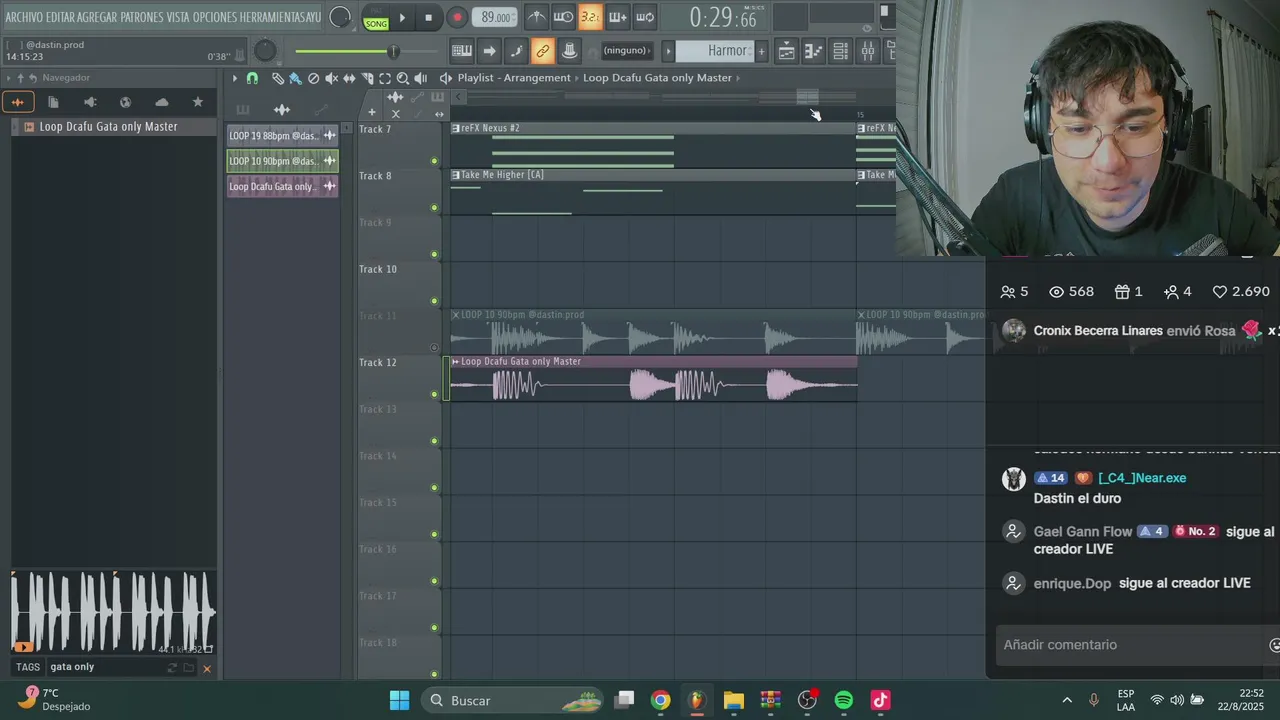Open the ARCHIVO menu

[24, 17]
